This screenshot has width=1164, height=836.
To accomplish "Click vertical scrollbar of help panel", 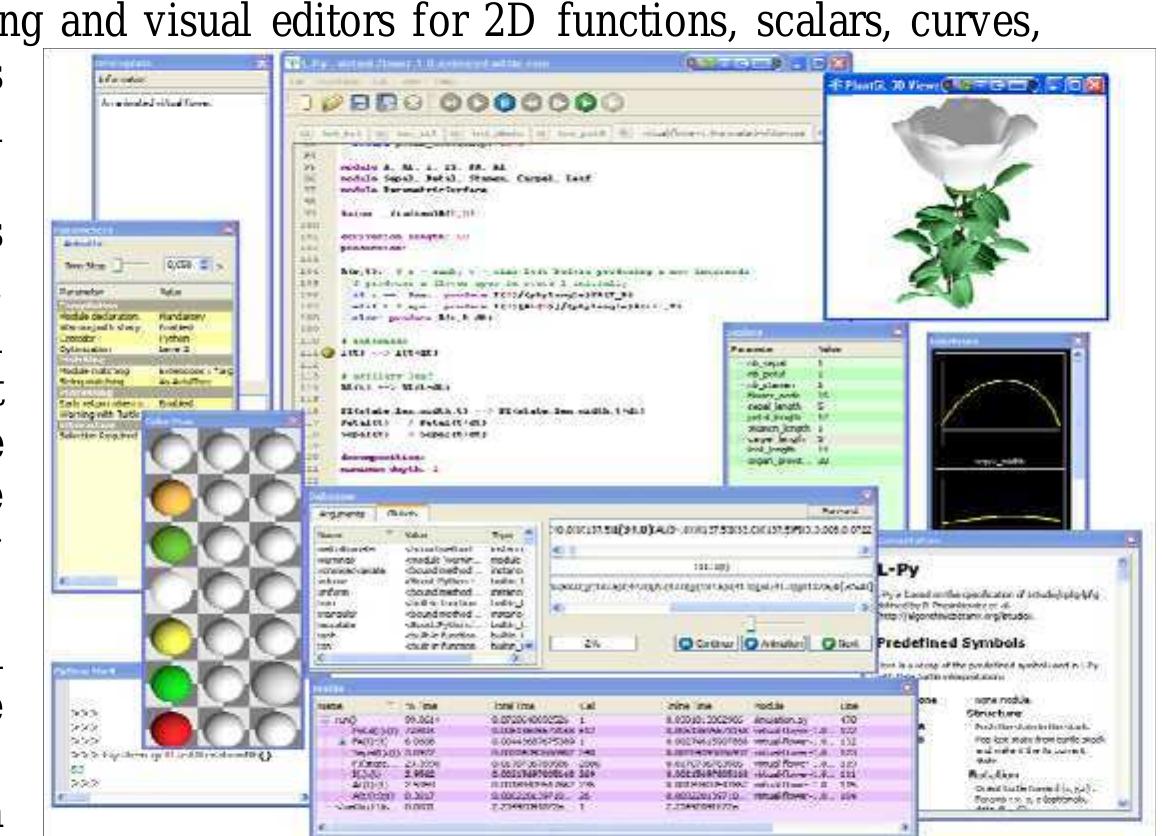I will point(1122,682).
